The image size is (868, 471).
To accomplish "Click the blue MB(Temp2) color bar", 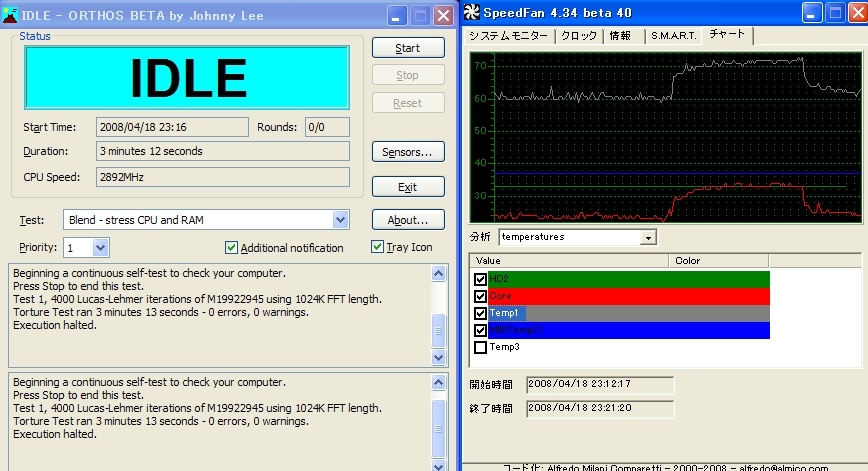I will 629,330.
